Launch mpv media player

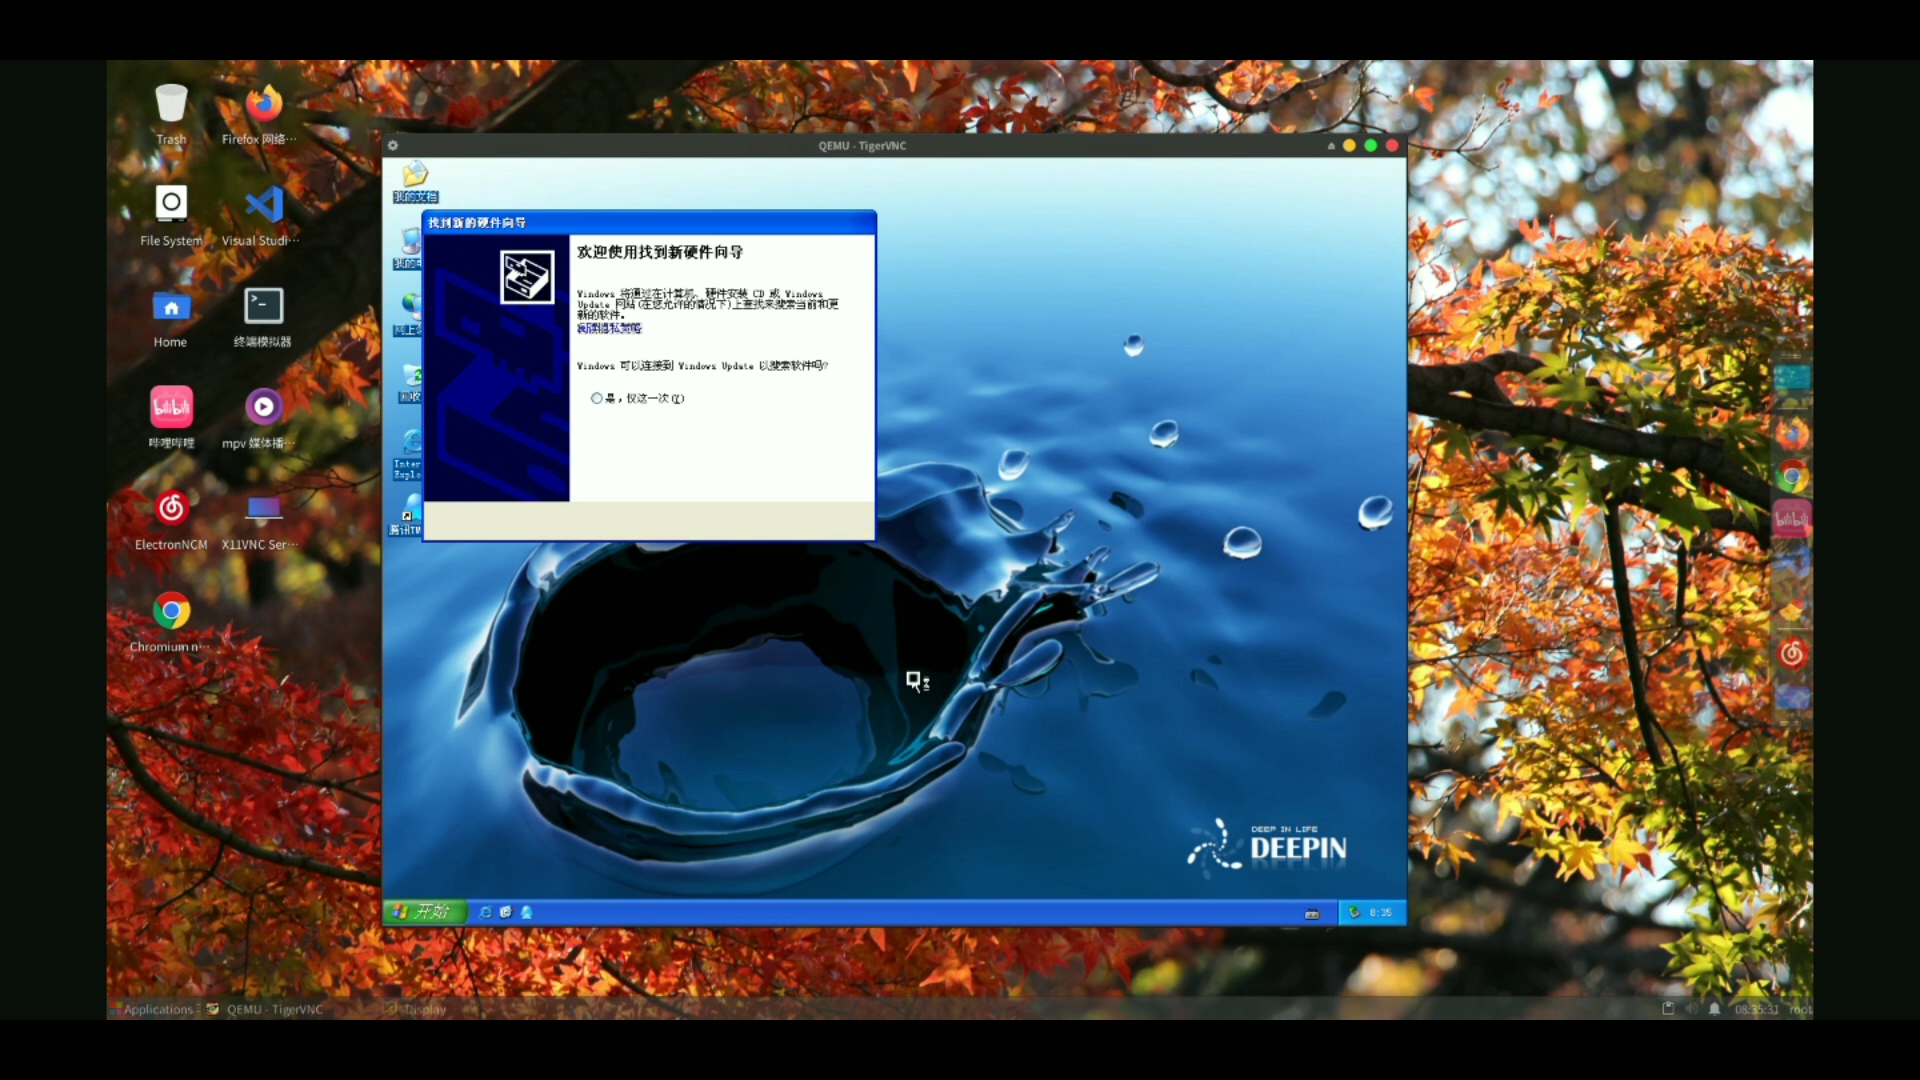(261, 406)
